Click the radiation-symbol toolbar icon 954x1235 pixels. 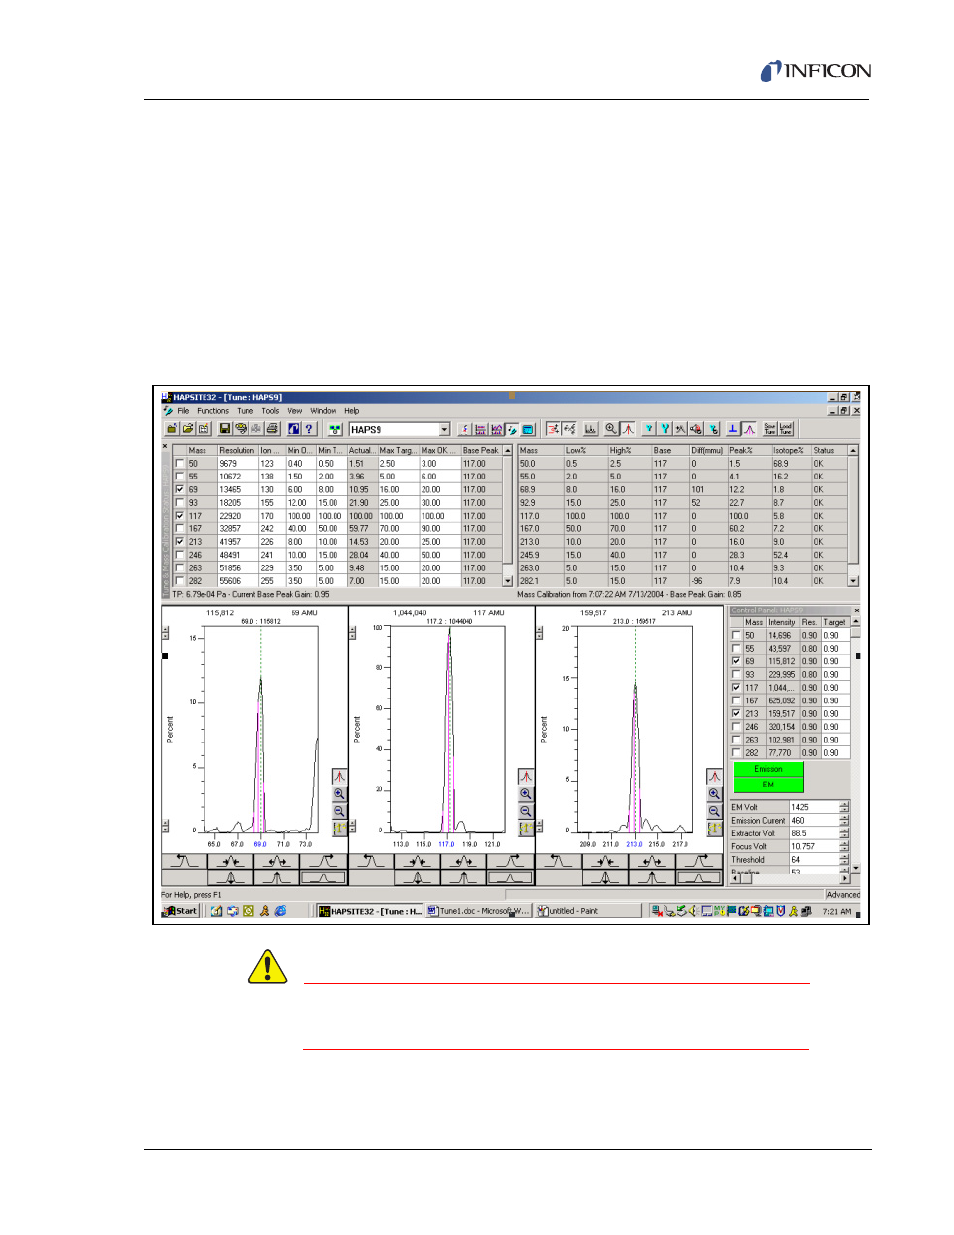click(x=334, y=429)
